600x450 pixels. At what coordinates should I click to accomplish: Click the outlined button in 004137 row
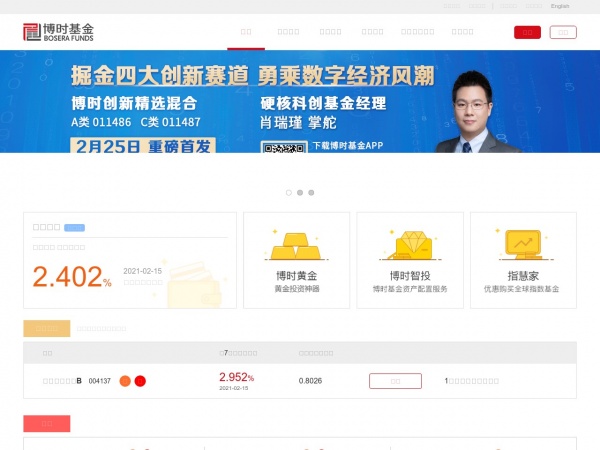pos(395,381)
